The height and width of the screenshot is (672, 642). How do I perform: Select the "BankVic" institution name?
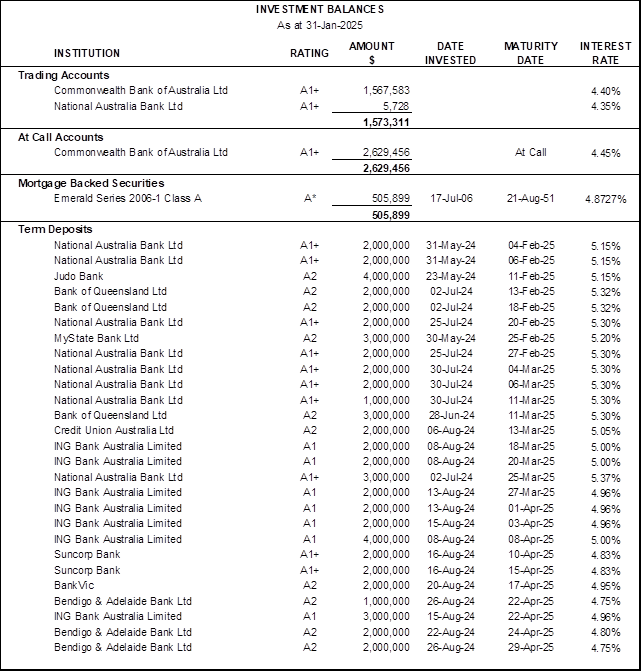(x=74, y=585)
